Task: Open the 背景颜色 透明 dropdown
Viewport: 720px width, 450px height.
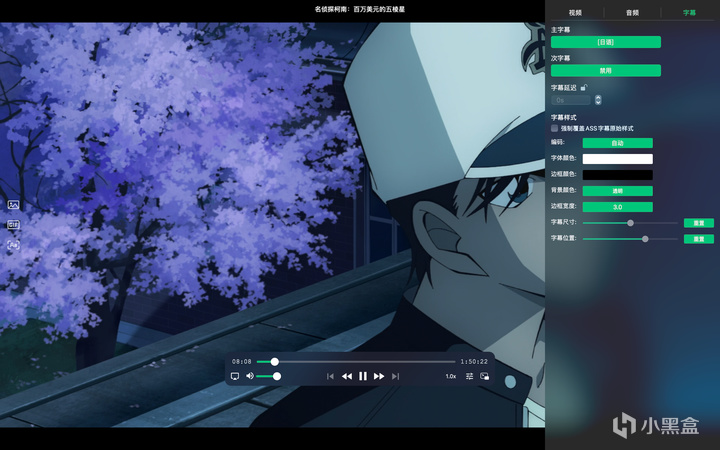Action: point(618,191)
